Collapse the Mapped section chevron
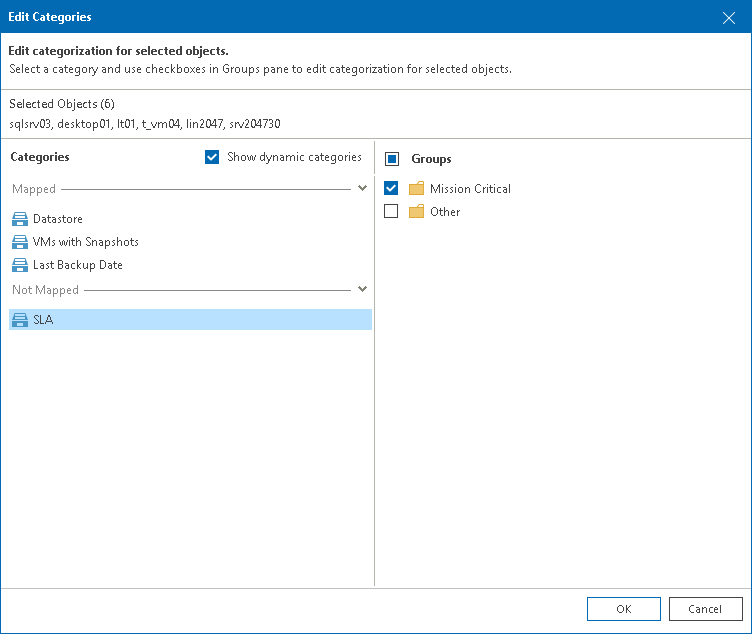The width and height of the screenshot is (752, 634). pos(363,188)
